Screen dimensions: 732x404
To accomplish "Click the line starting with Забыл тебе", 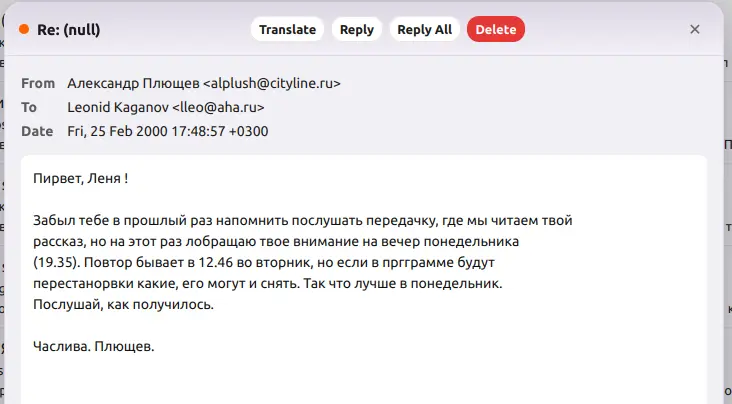I will (x=303, y=220).
